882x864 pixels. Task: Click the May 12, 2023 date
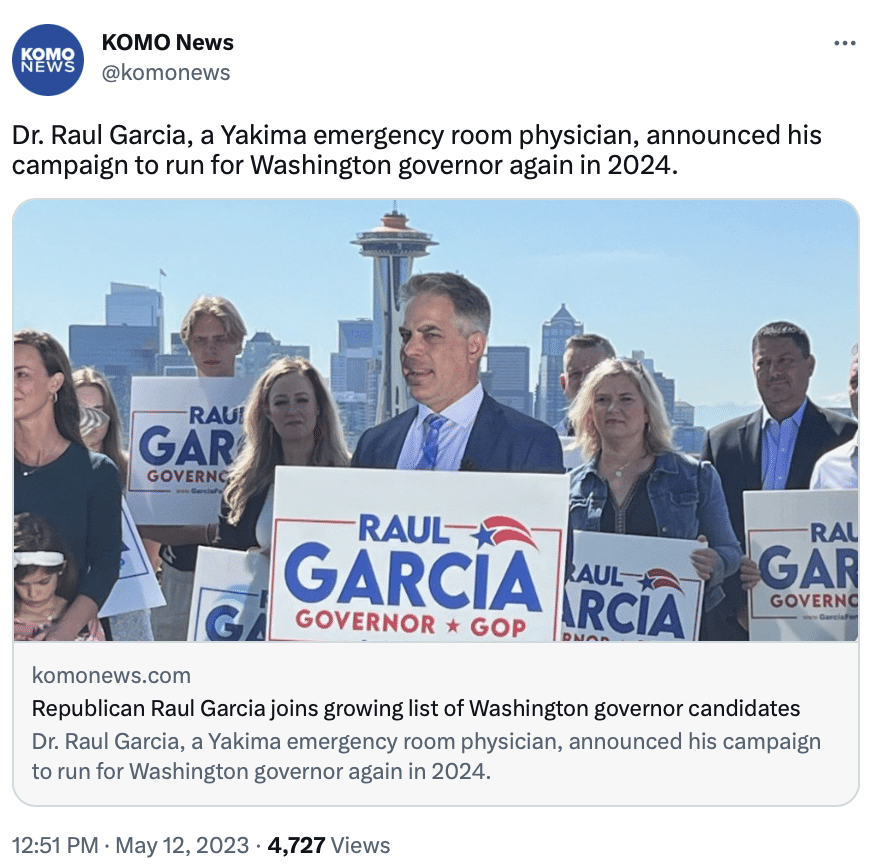click(182, 845)
